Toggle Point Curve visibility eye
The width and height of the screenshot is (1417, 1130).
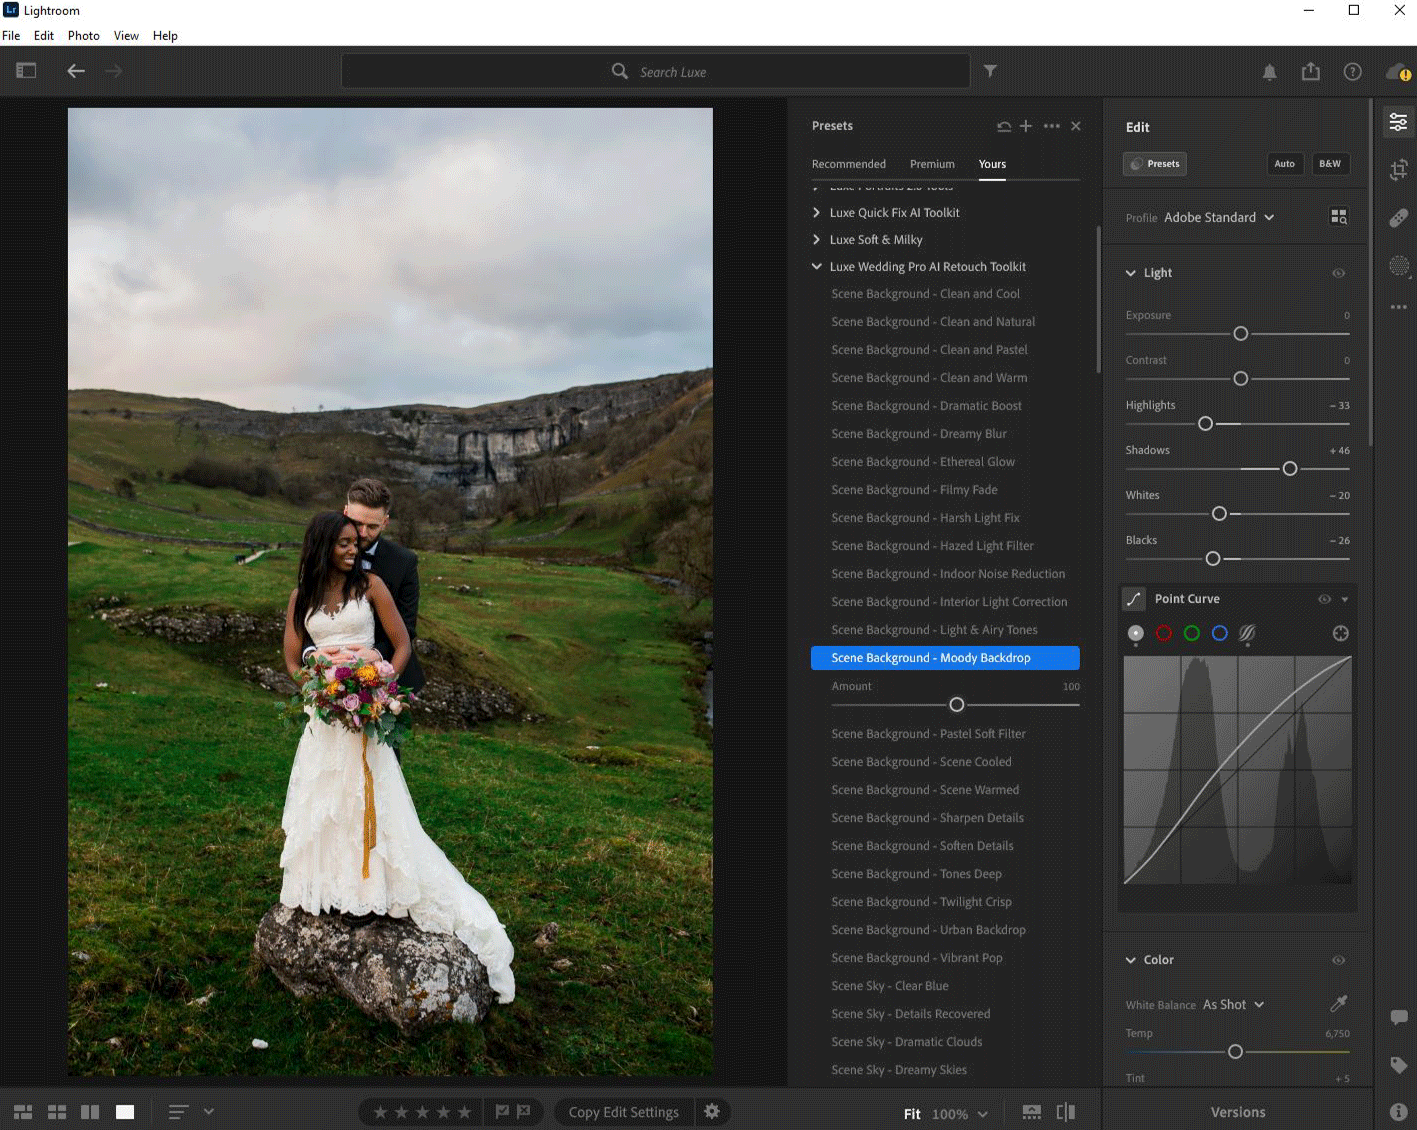(1324, 599)
